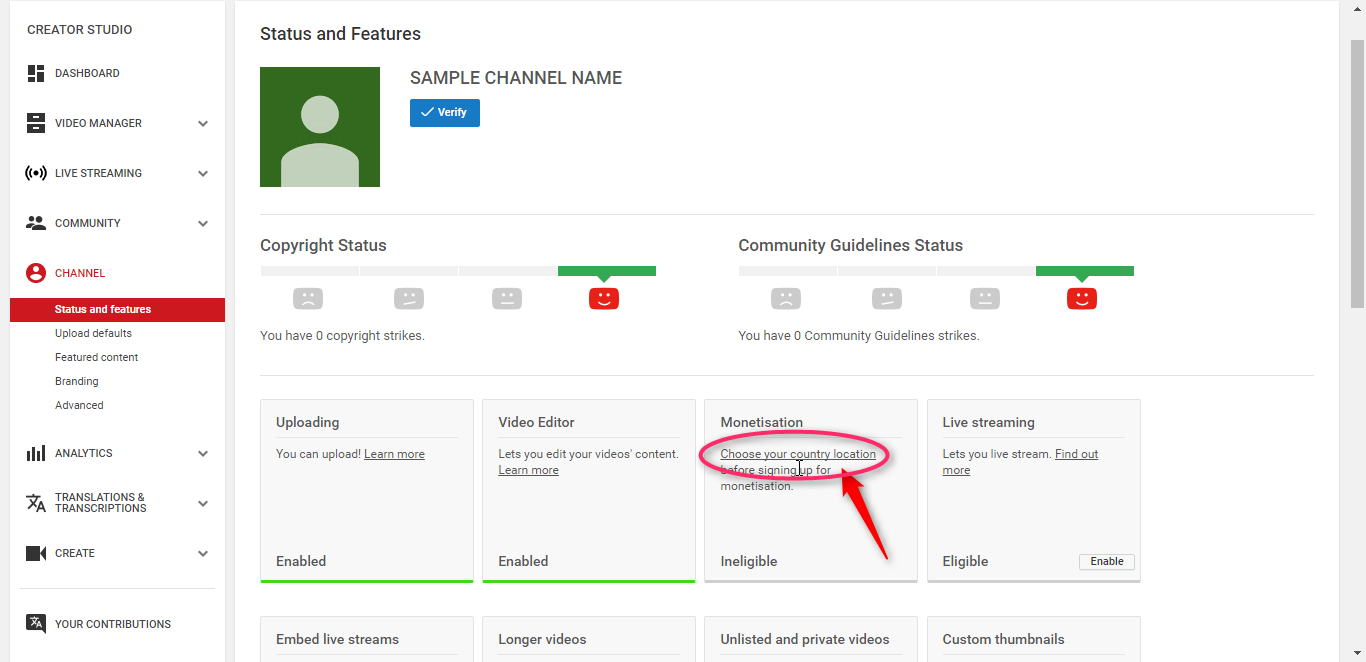Click 'You have 0 copyright strikes' text
Image resolution: width=1366 pixels, height=662 pixels.
(x=342, y=336)
